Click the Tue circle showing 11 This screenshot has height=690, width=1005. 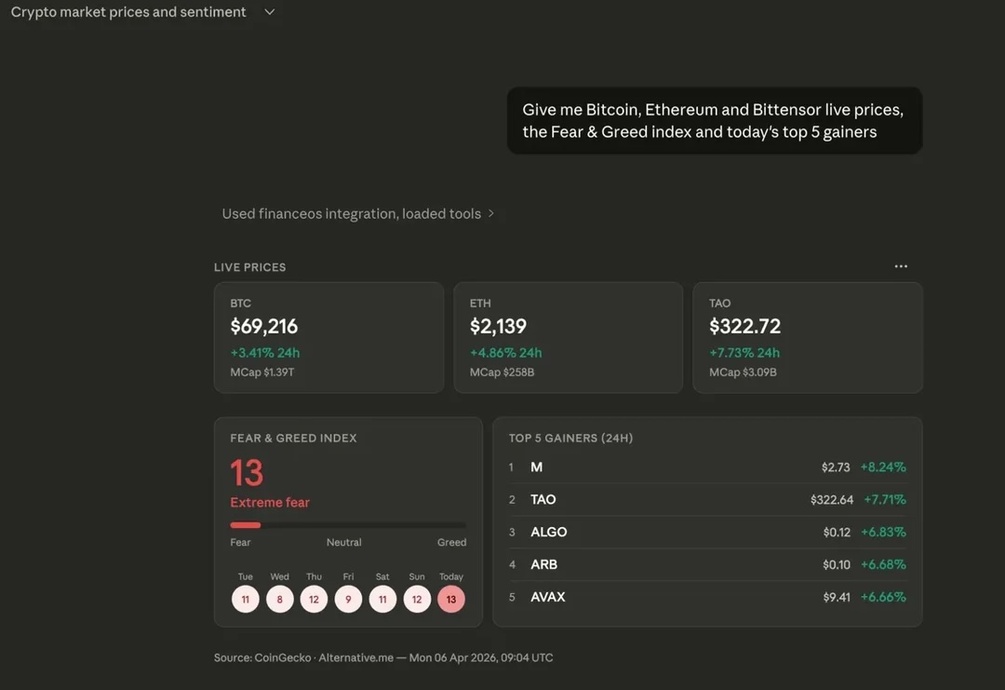(x=245, y=600)
